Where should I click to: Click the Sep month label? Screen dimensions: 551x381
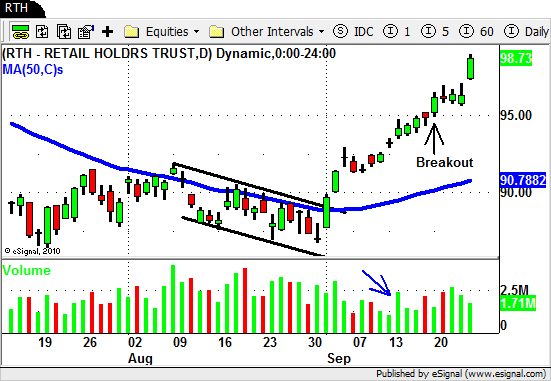pyautogui.click(x=339, y=359)
